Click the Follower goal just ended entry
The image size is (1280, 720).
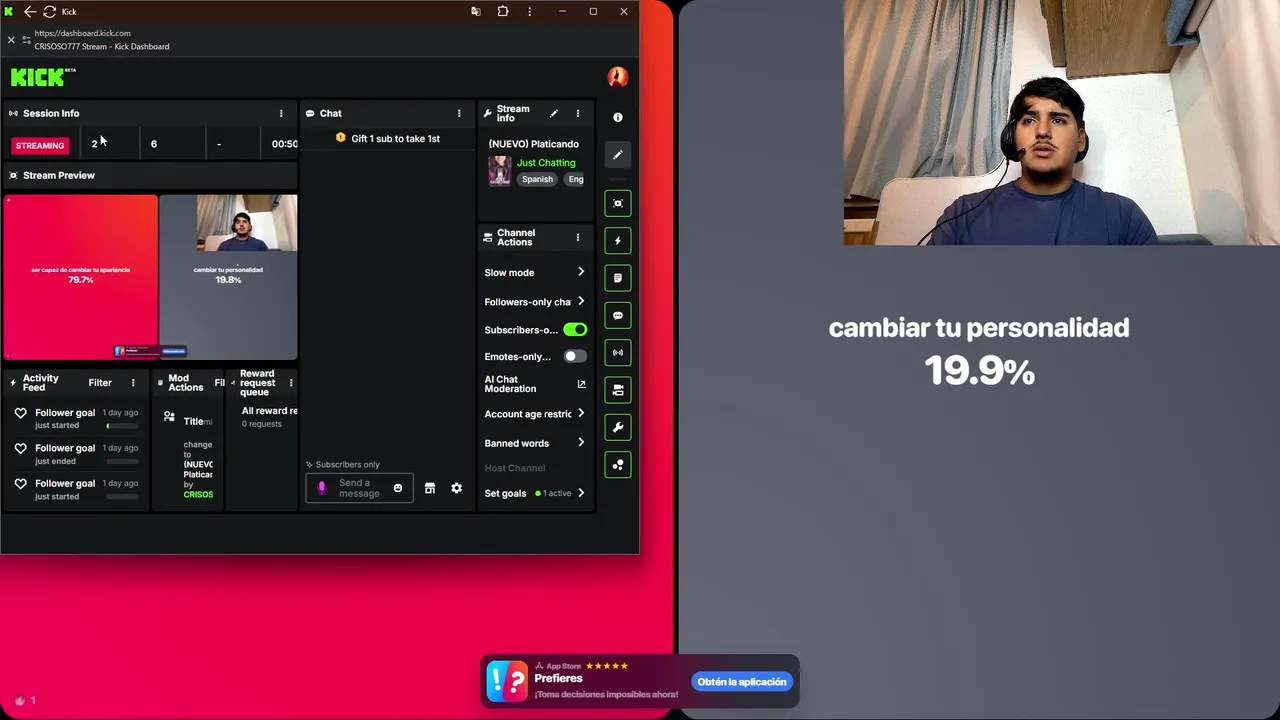coord(76,454)
